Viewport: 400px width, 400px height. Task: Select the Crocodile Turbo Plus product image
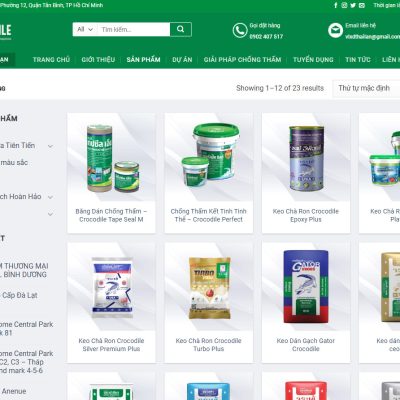tap(209, 287)
